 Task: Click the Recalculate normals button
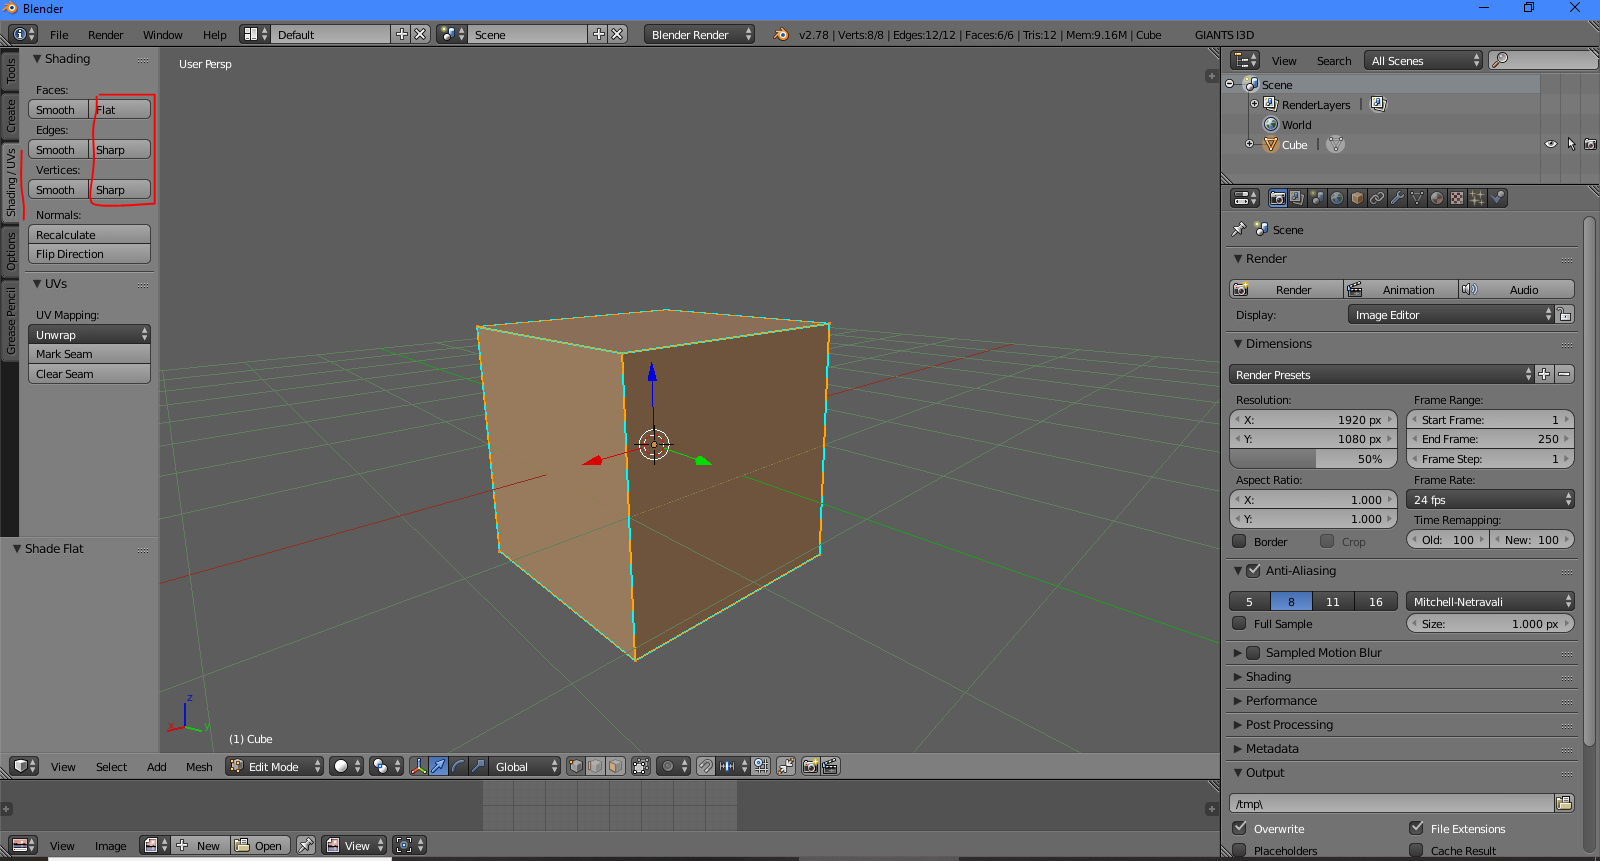coord(89,235)
